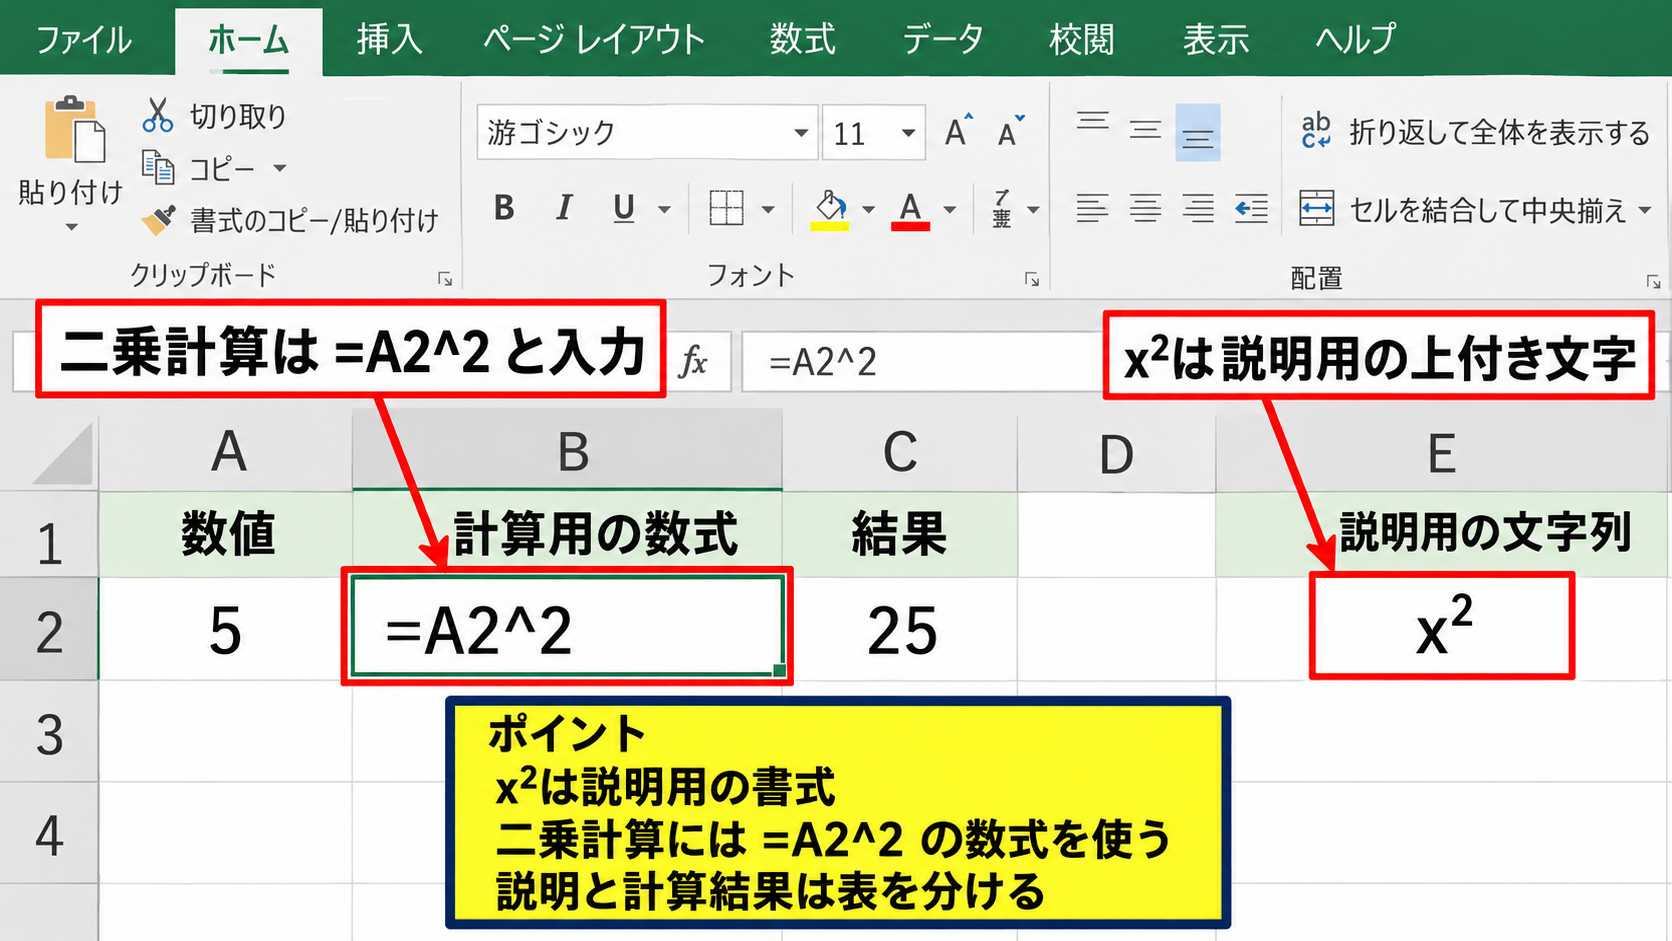The height and width of the screenshot is (941, 1672).
Task: Open the Font group dialog launcher
Action: pyautogui.click(x=1032, y=279)
